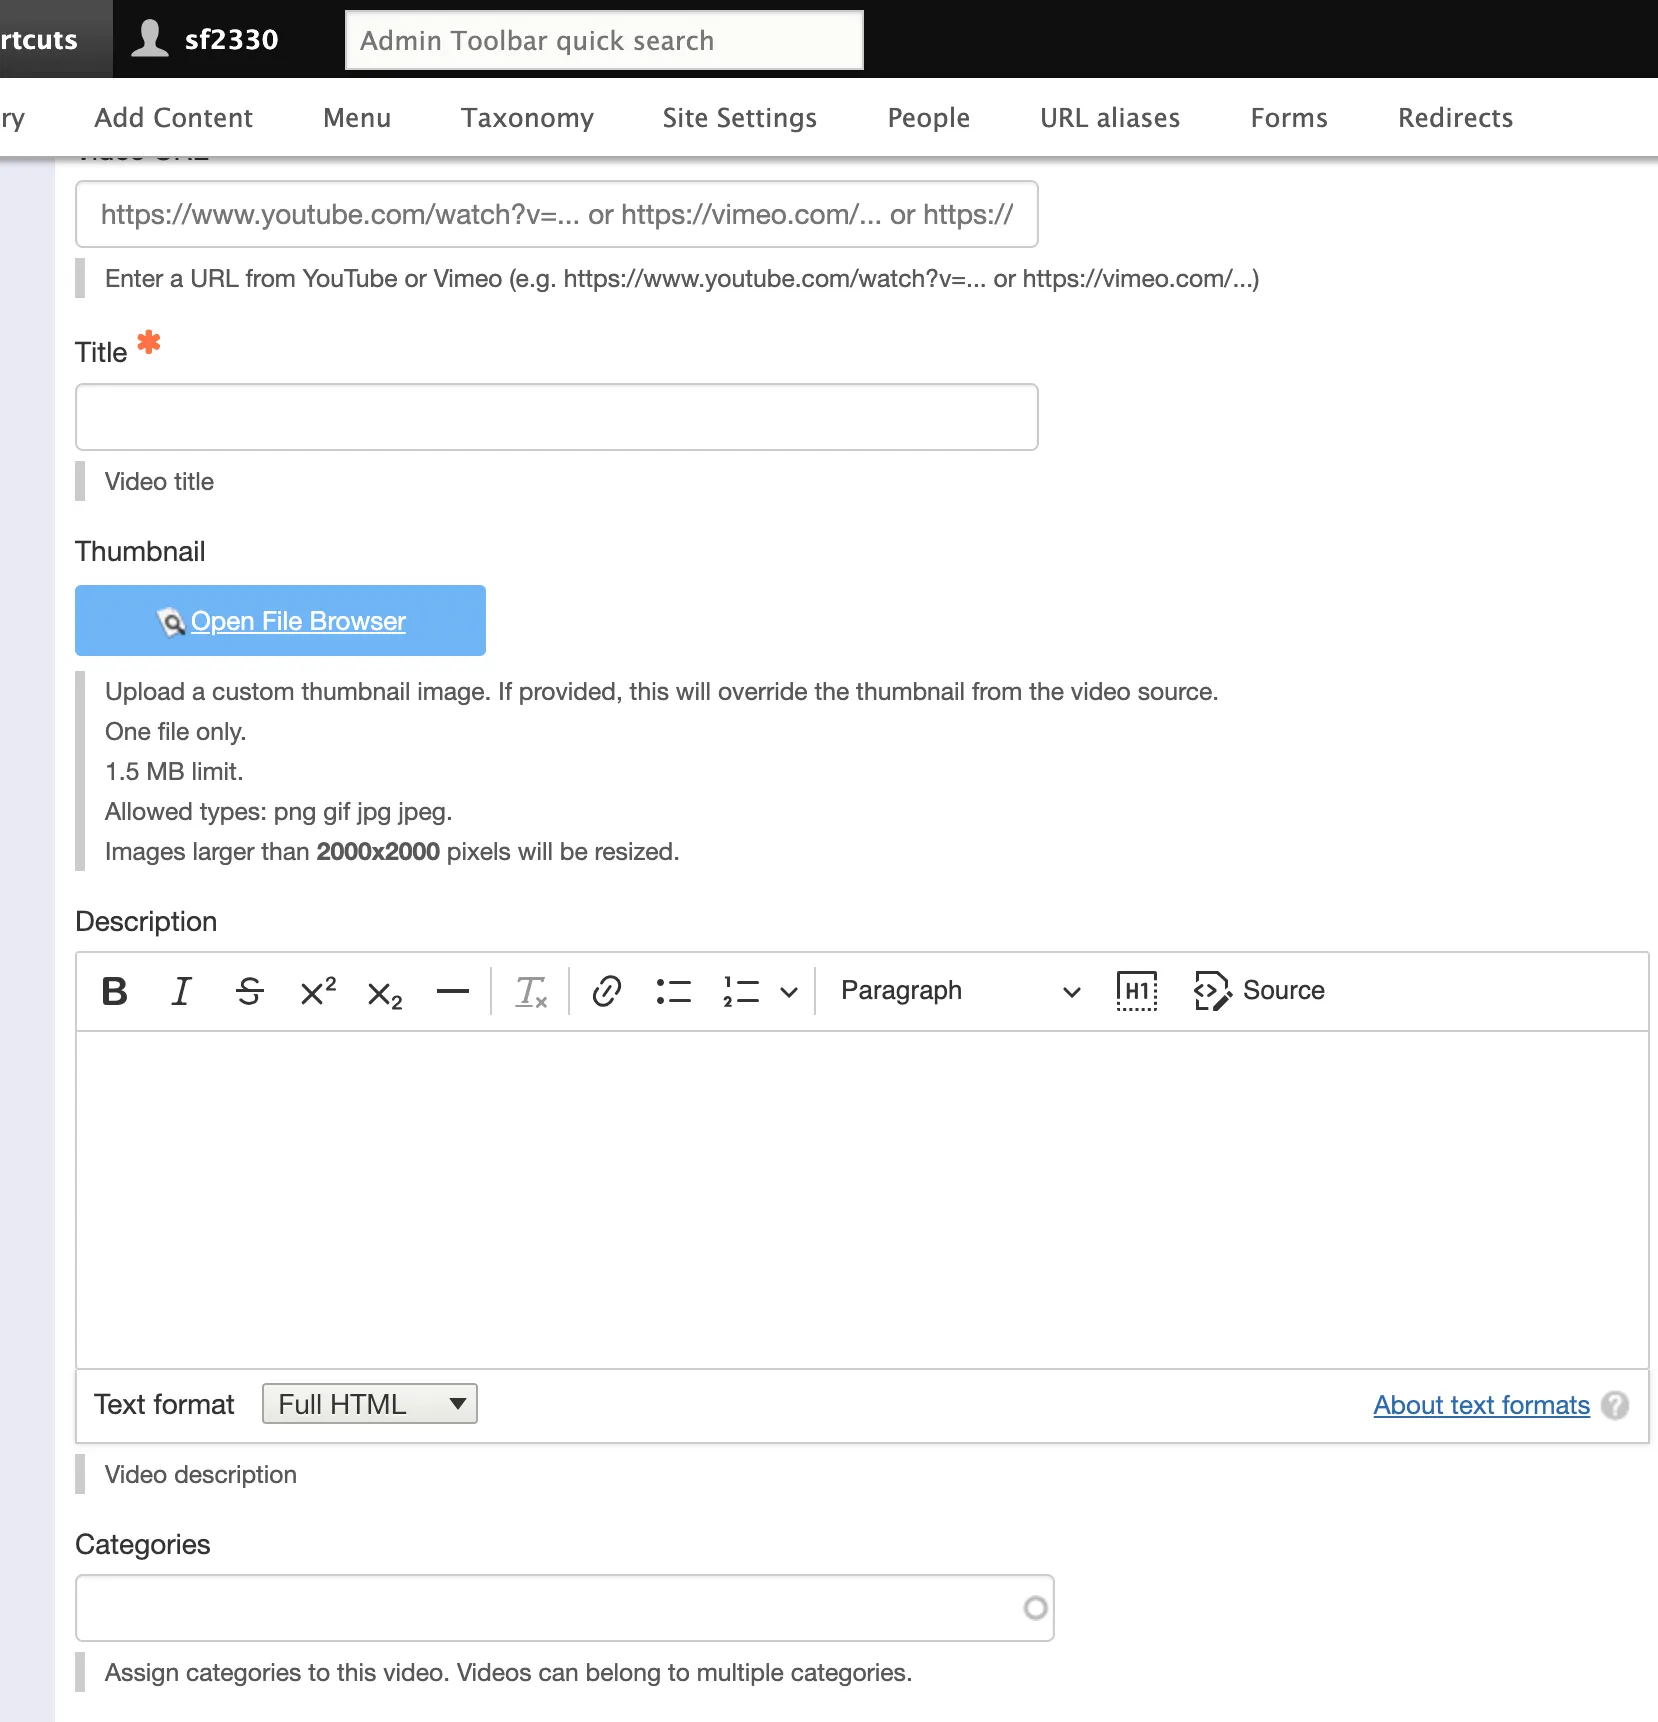The width and height of the screenshot is (1658, 1722).
Task: Remove formatting with Tx icon
Action: [x=530, y=991]
